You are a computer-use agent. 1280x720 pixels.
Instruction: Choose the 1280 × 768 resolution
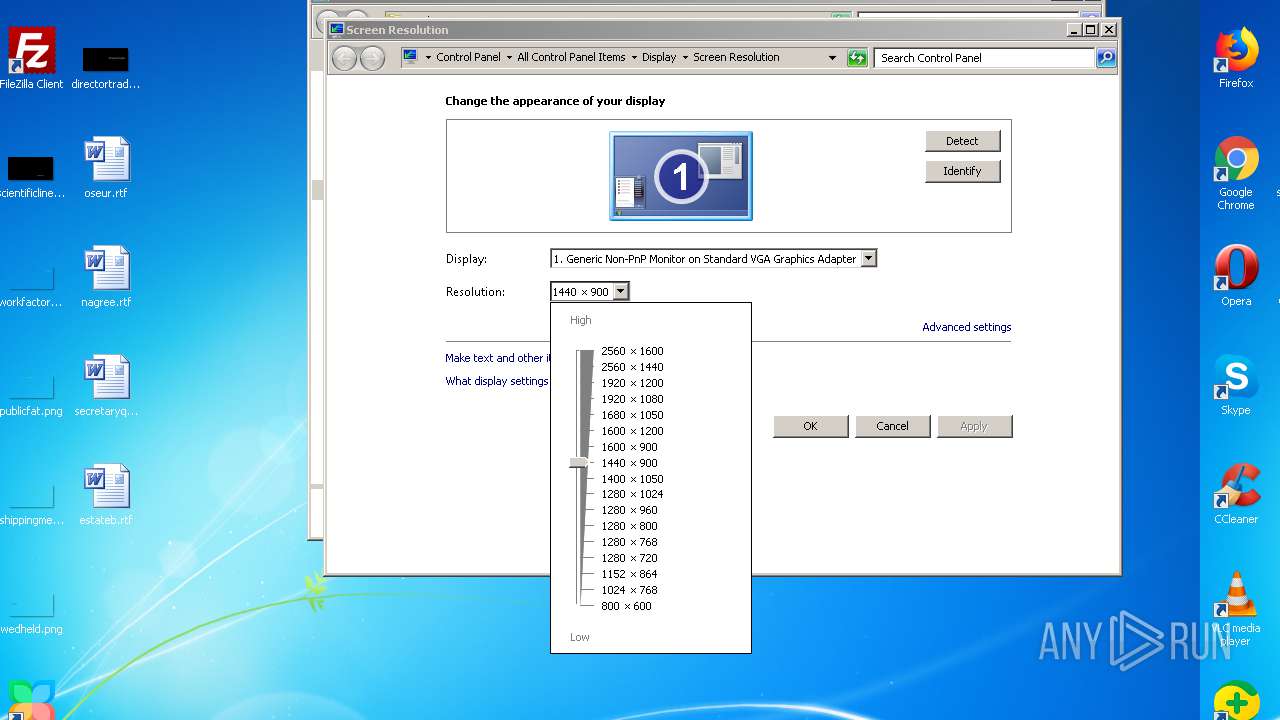pyautogui.click(x=629, y=542)
